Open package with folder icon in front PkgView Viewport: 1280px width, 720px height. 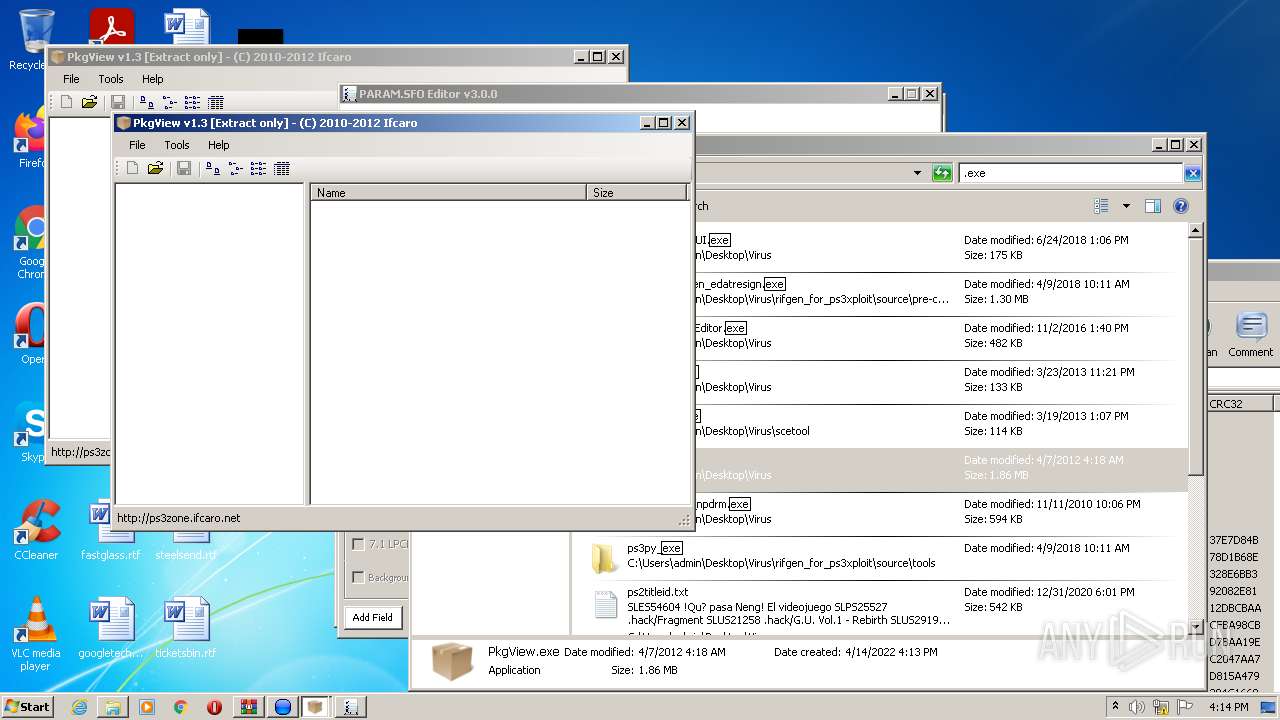click(155, 169)
